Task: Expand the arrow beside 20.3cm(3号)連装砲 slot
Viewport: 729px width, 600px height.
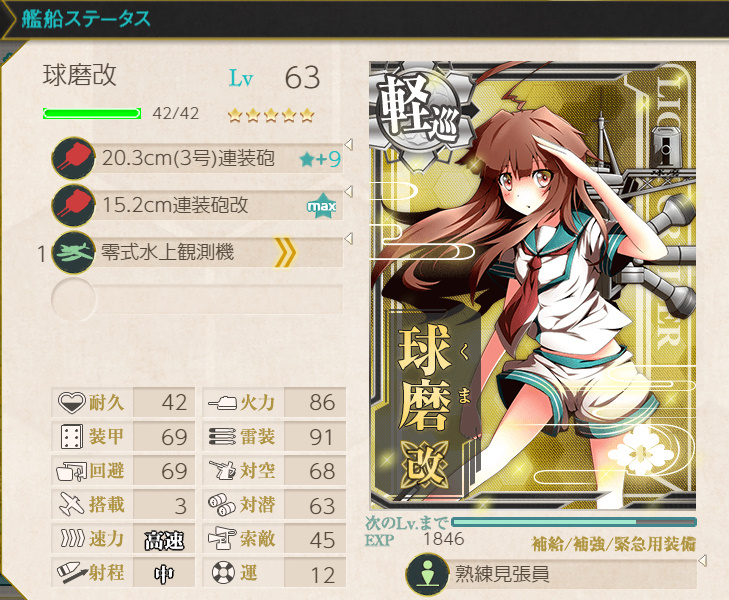Action: (x=348, y=144)
